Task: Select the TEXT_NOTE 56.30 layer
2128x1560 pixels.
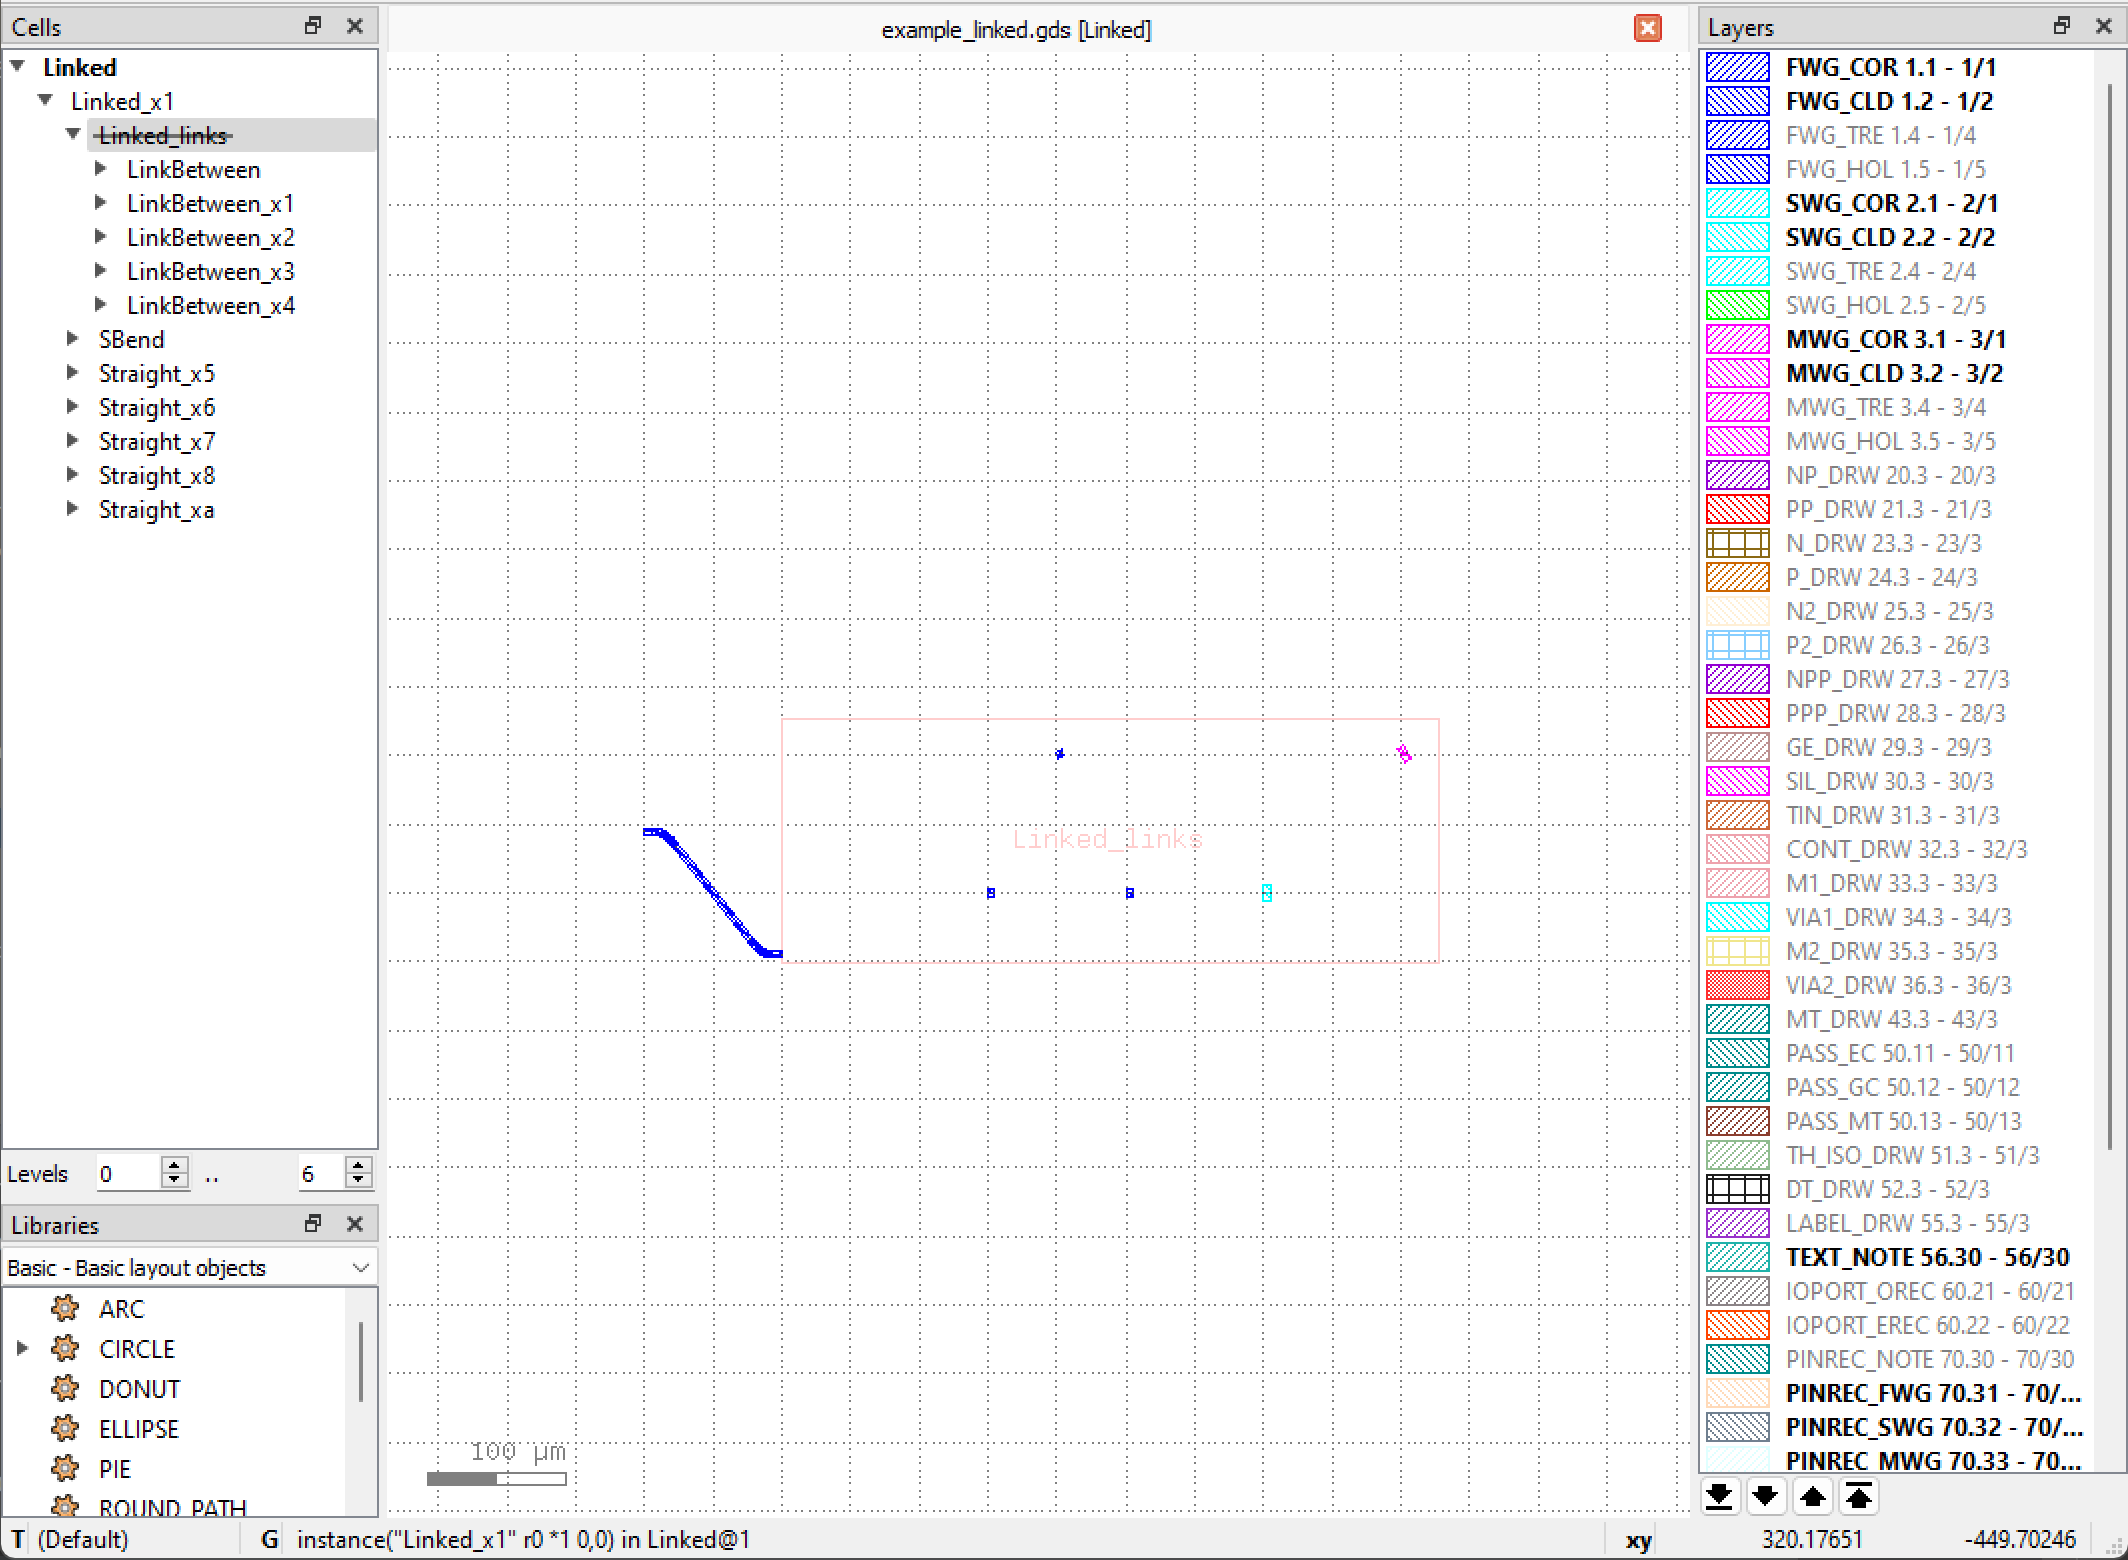Action: pos(1928,1257)
